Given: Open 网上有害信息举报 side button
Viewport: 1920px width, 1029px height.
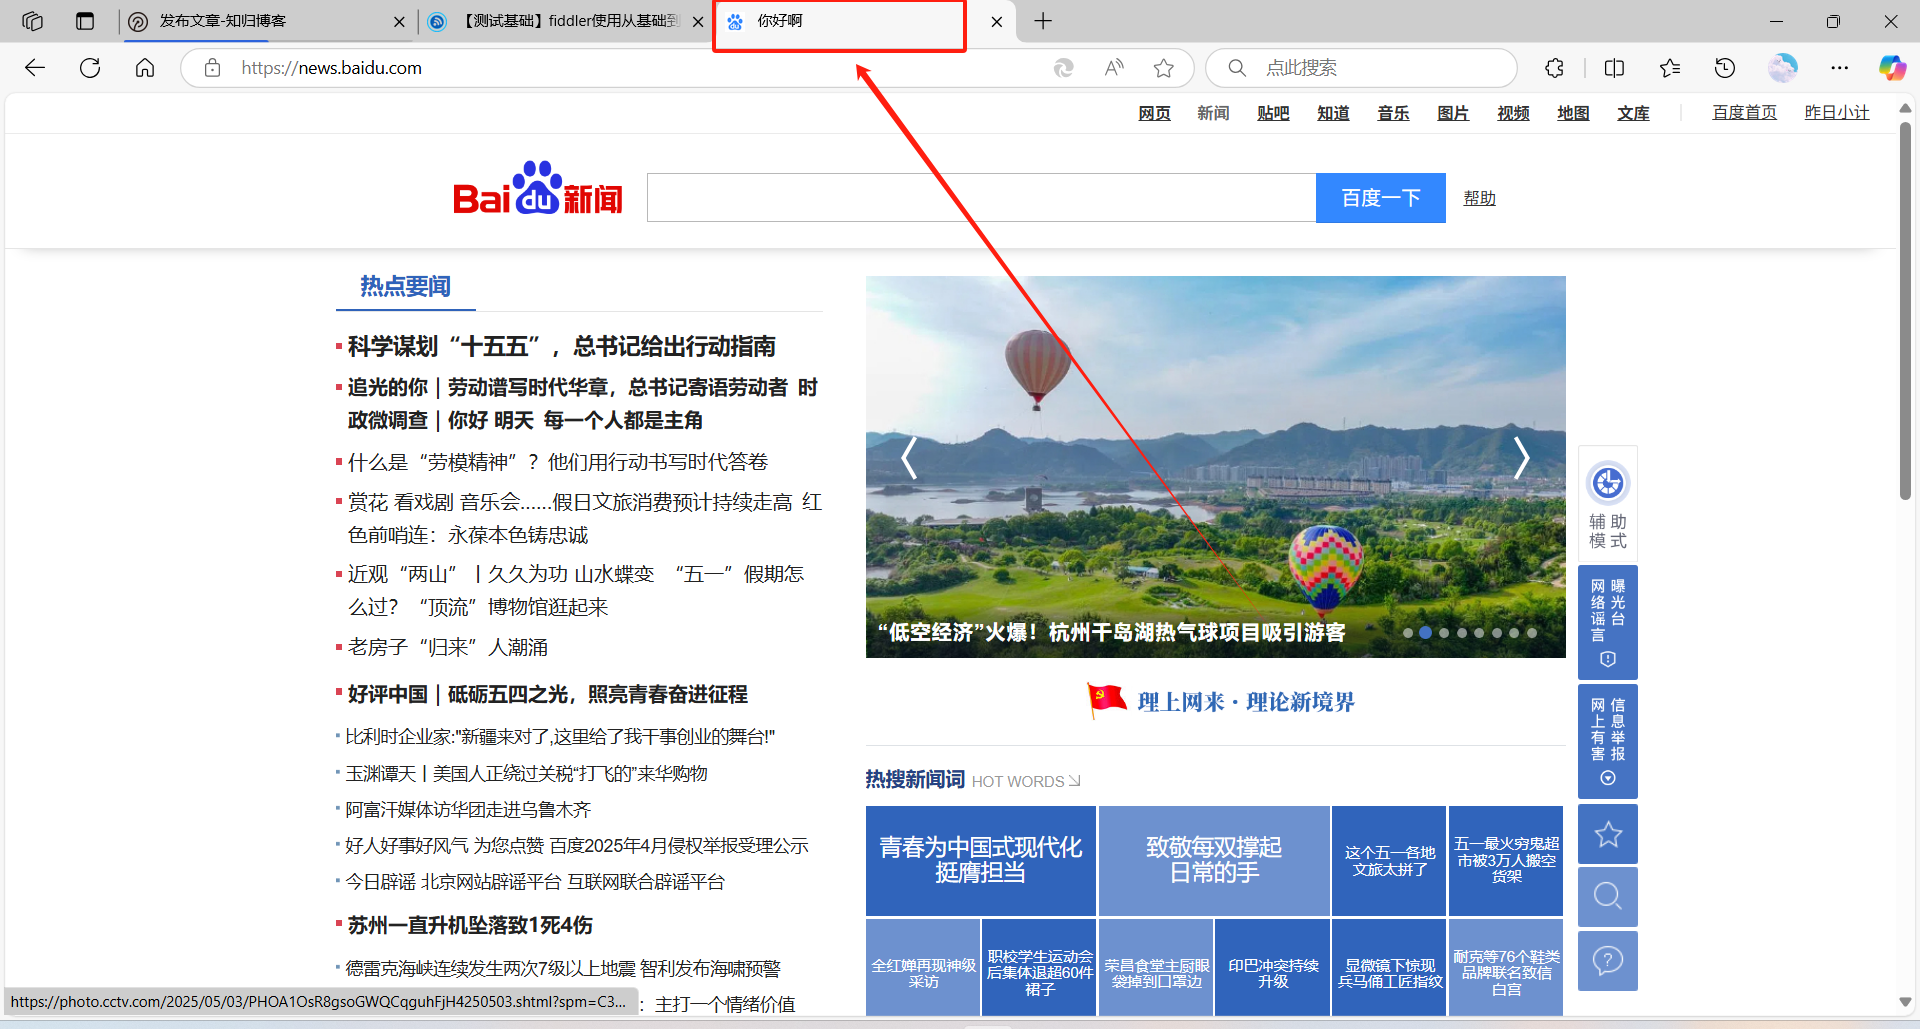Looking at the screenshot, I should (x=1608, y=741).
